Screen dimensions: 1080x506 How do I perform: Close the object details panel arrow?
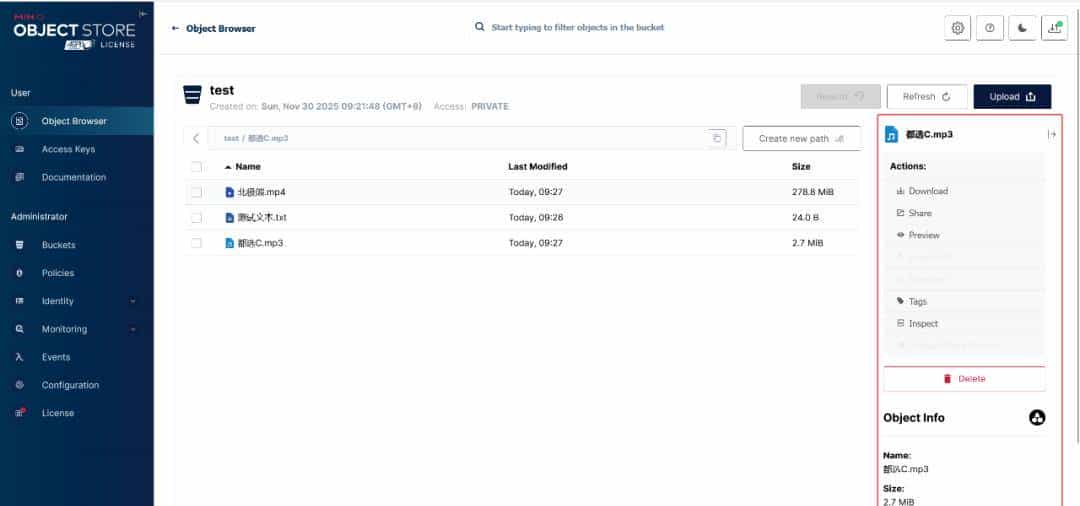click(1051, 135)
